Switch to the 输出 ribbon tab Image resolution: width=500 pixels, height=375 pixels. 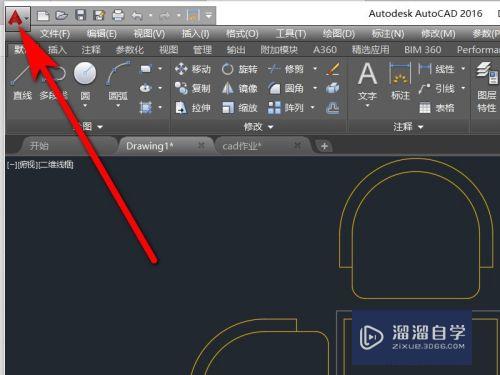click(x=236, y=50)
